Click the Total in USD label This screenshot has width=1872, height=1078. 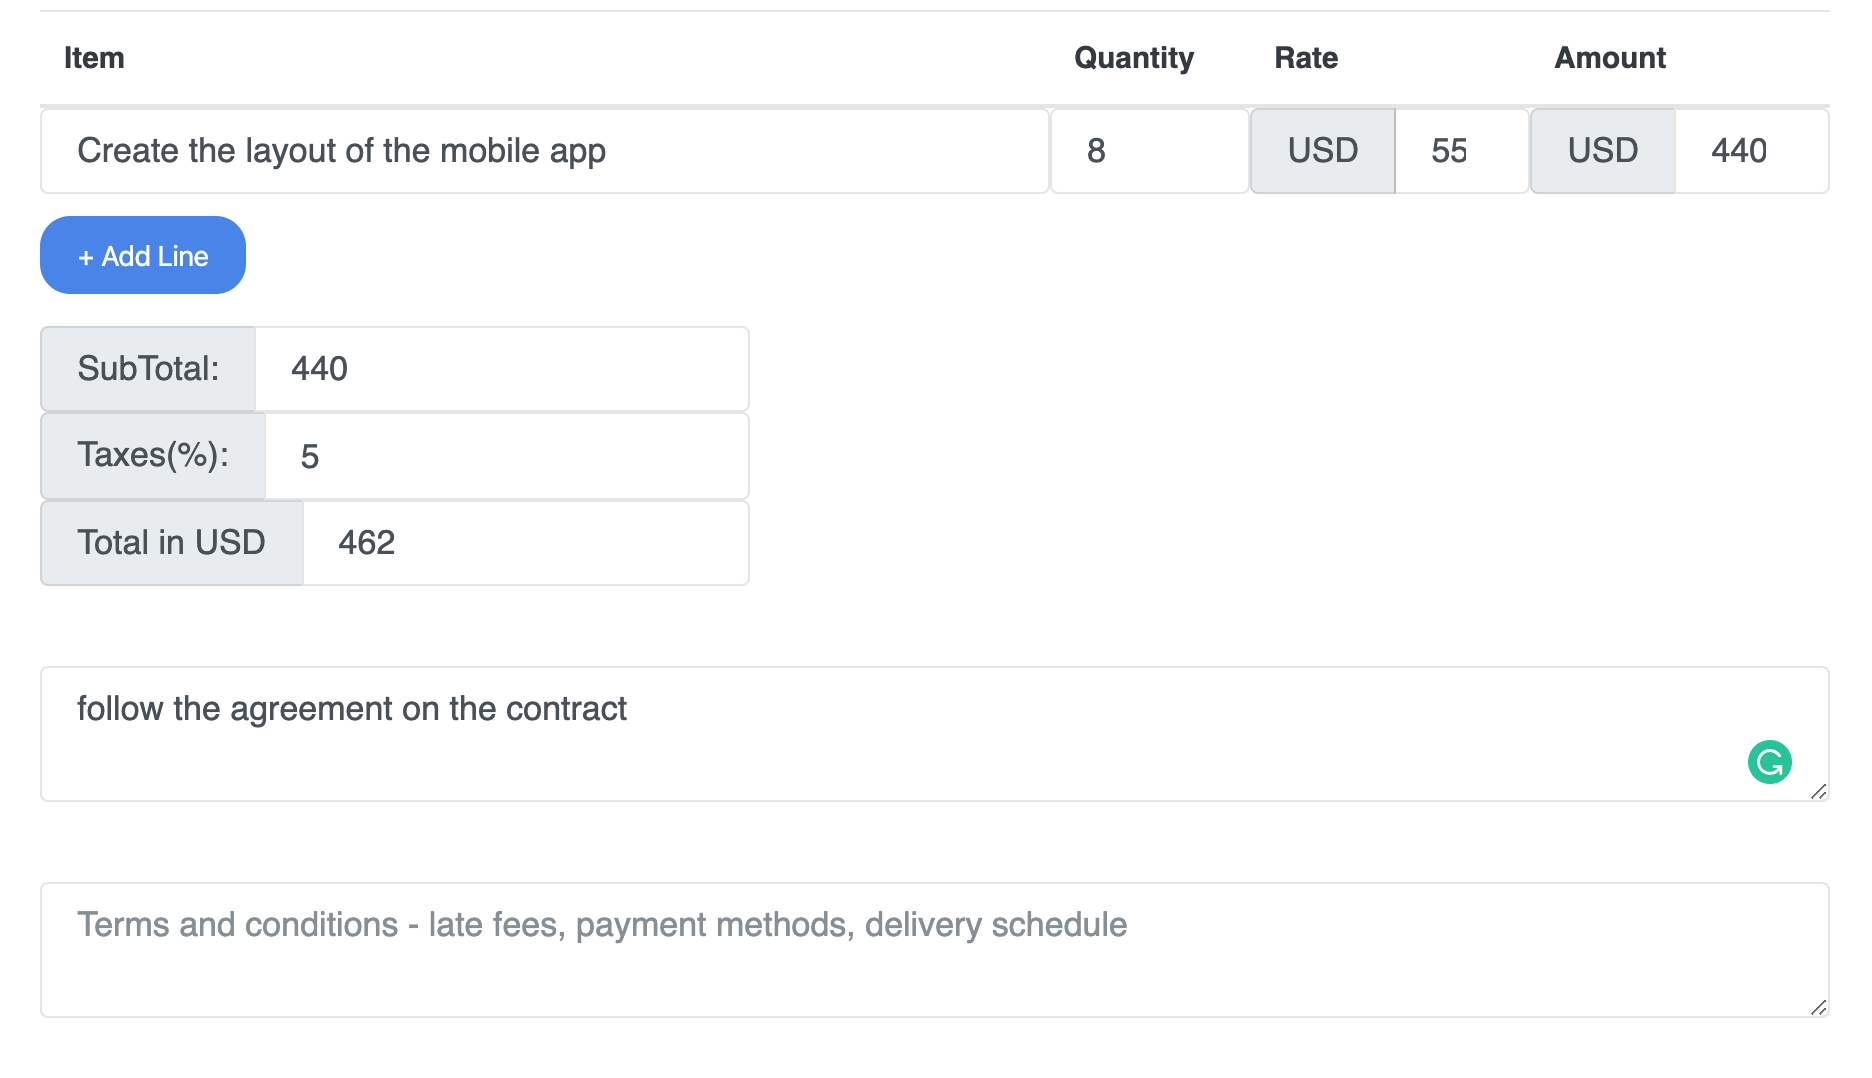pyautogui.click(x=171, y=543)
